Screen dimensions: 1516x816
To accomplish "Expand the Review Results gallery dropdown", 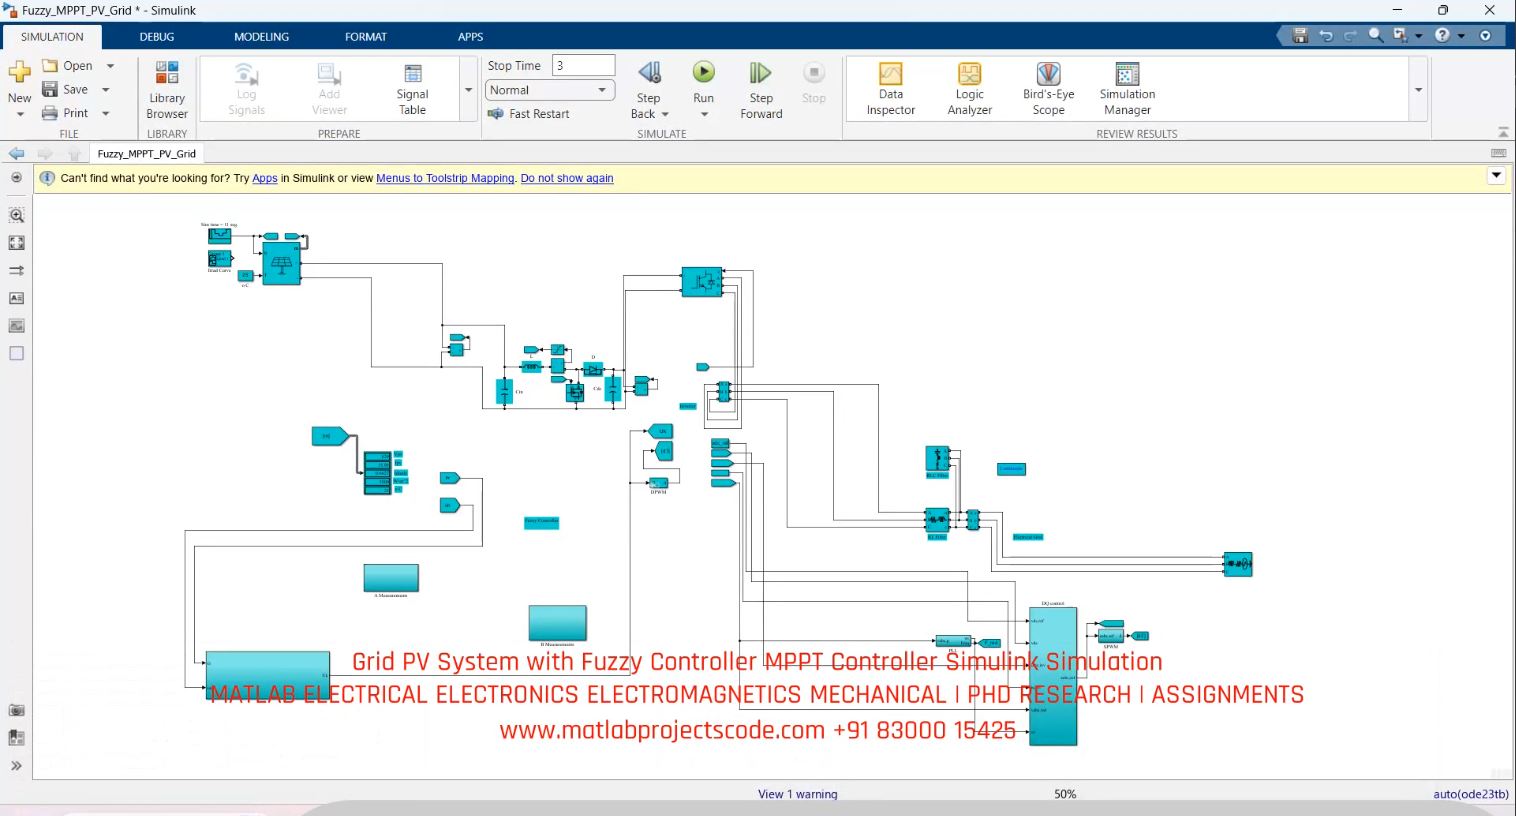I will point(1418,89).
